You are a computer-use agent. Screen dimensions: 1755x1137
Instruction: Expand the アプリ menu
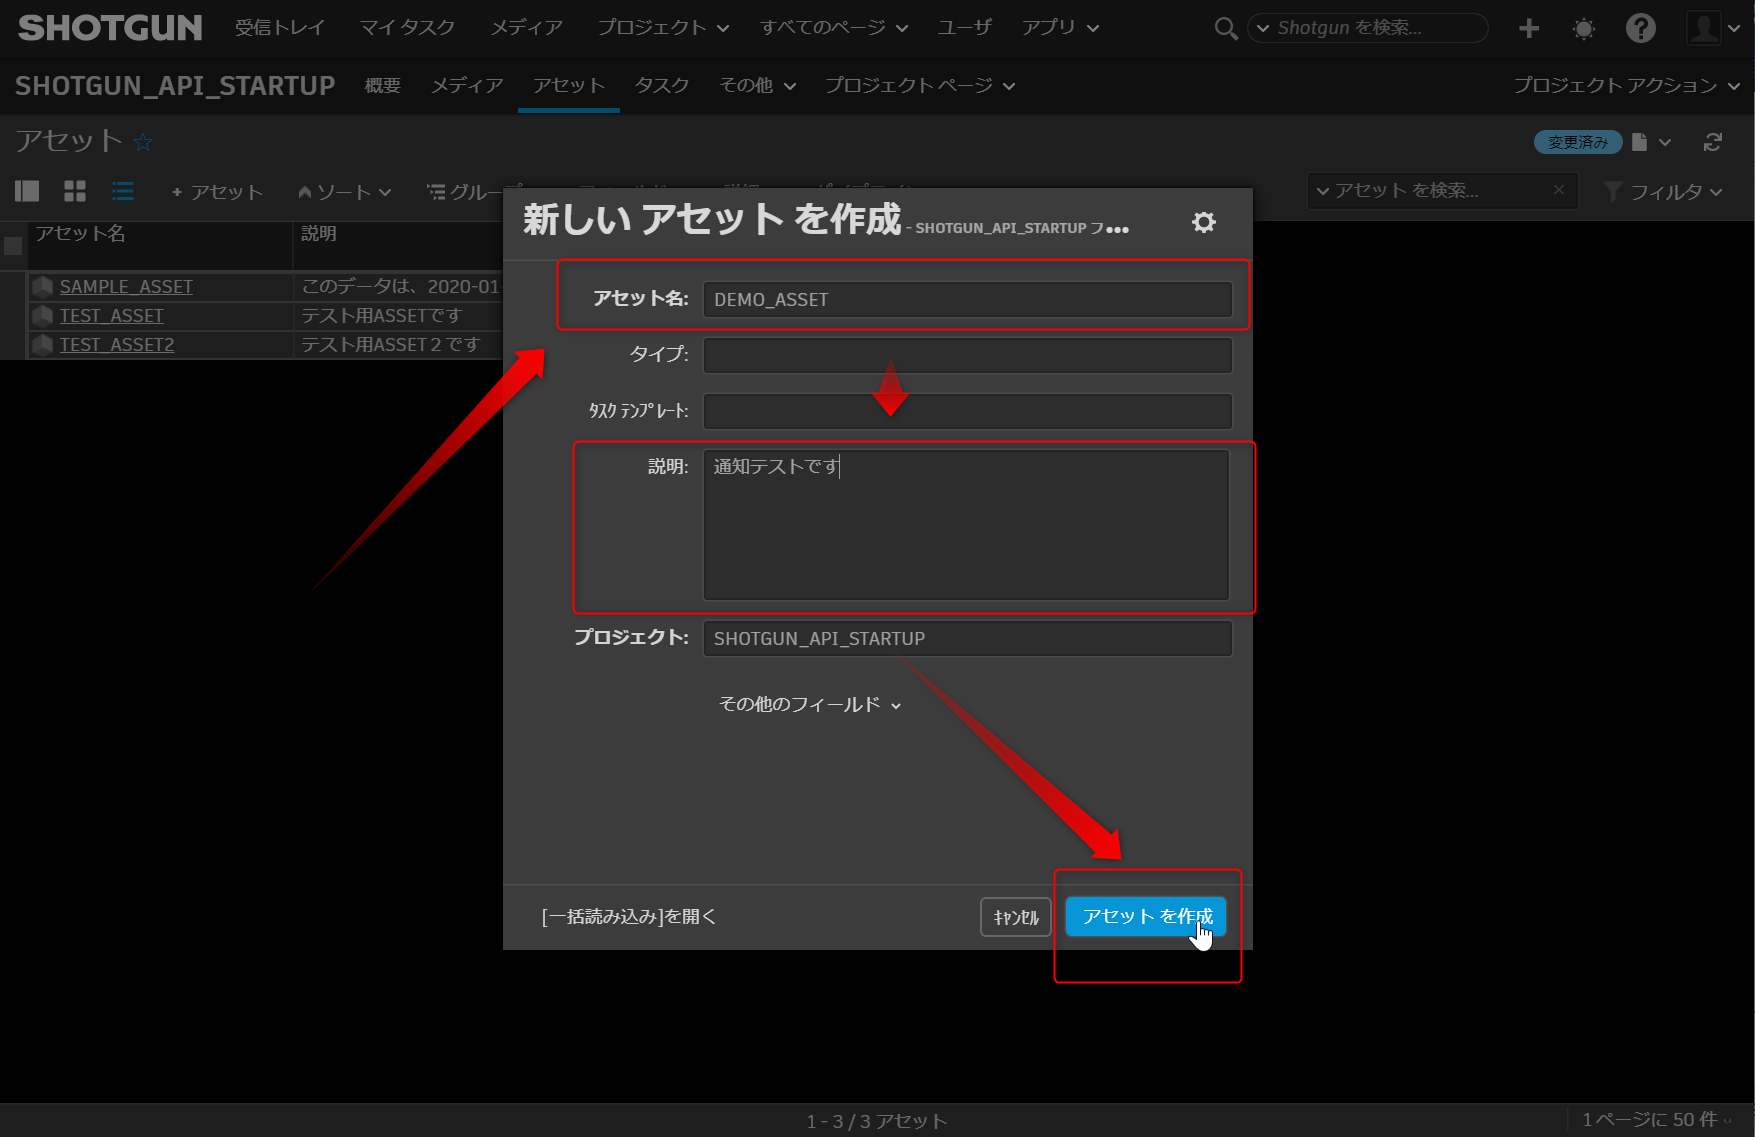1060,28
